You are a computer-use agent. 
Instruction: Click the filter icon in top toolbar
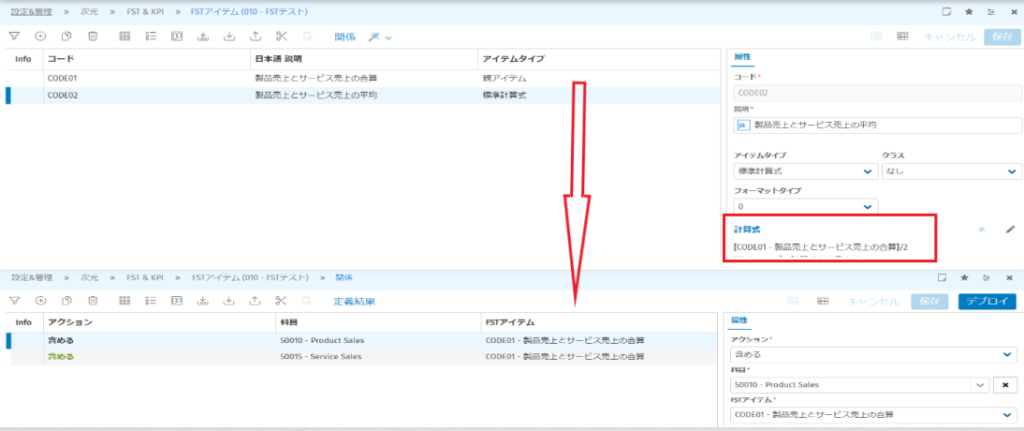click(14, 36)
